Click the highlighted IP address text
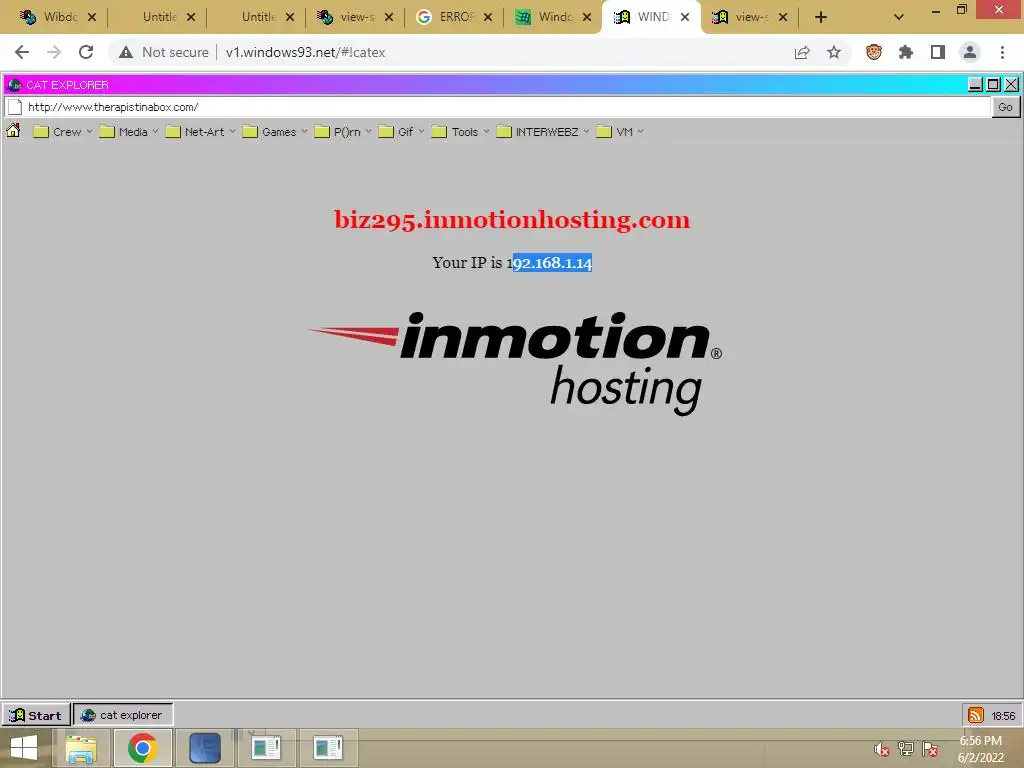Screen dimensions: 1024x768 pyautogui.click(x=552, y=263)
